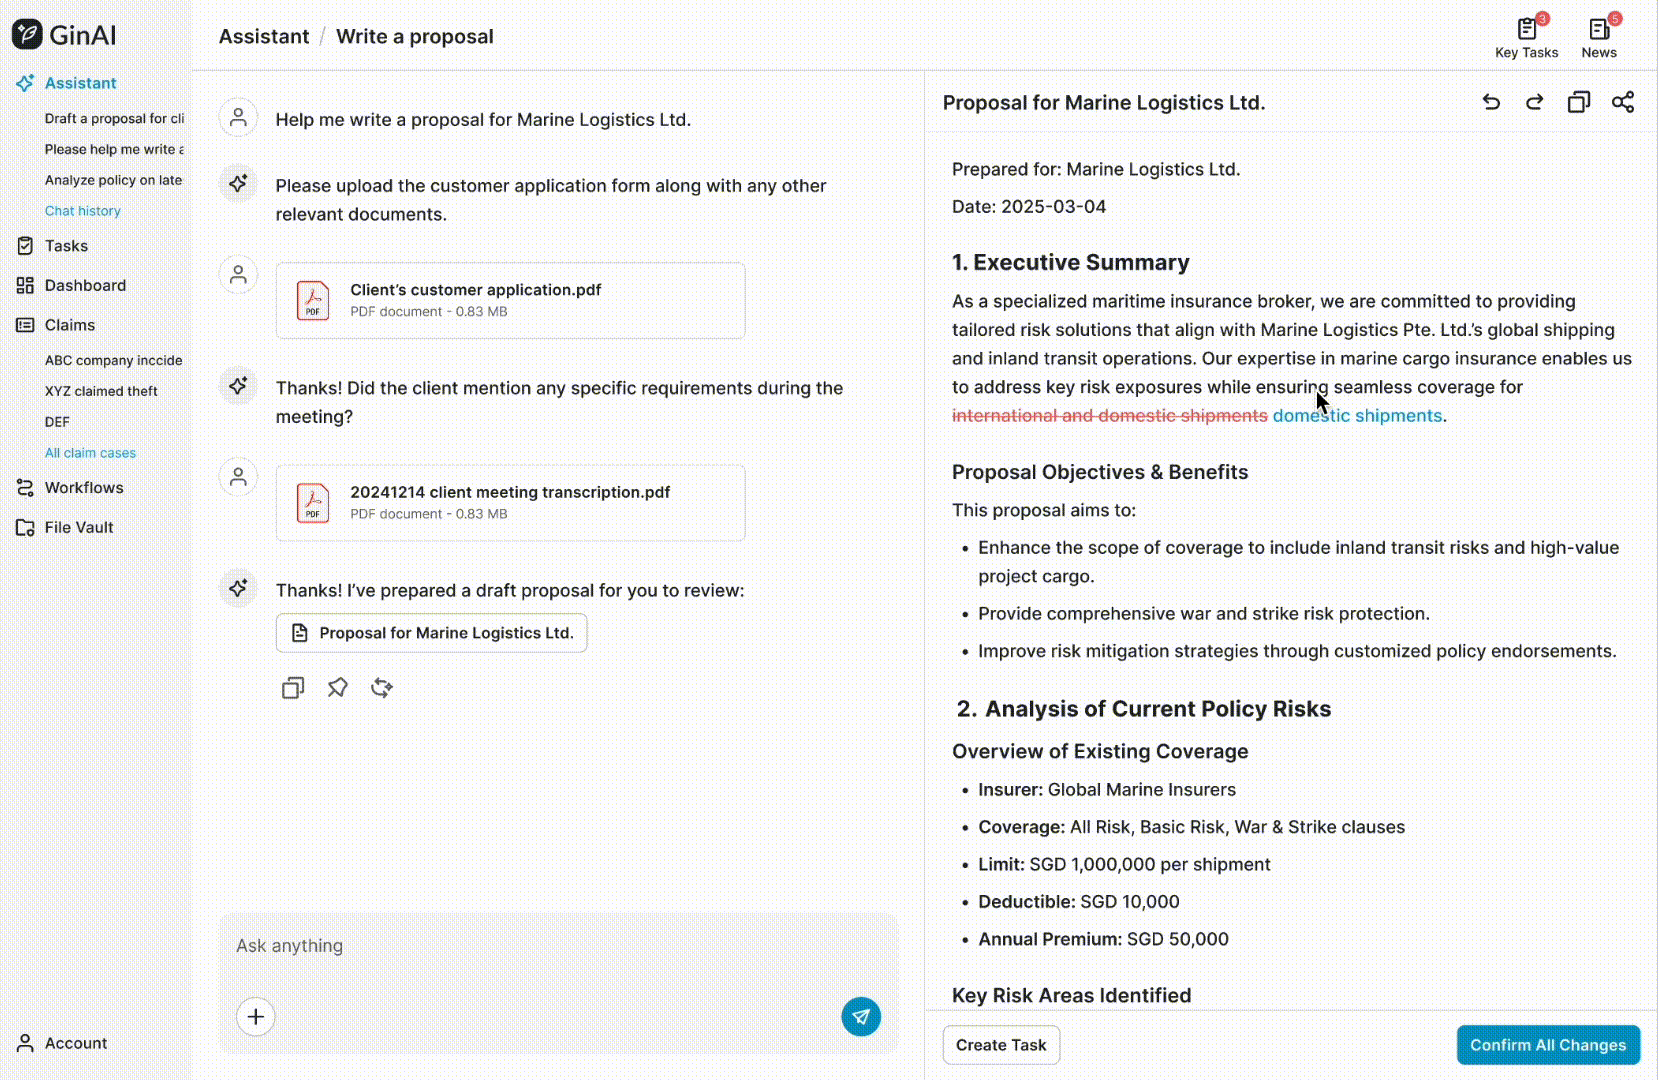The image size is (1658, 1080).
Task: Open File Vault from the sidebar
Action: point(78,527)
